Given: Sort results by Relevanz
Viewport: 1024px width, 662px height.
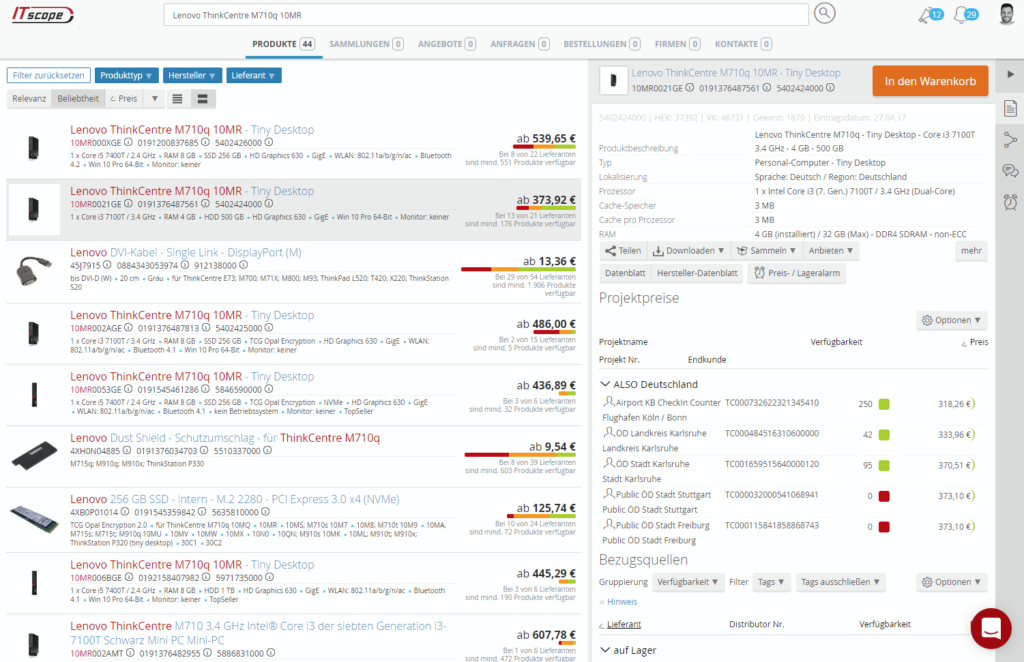Looking at the screenshot, I should coord(29,99).
